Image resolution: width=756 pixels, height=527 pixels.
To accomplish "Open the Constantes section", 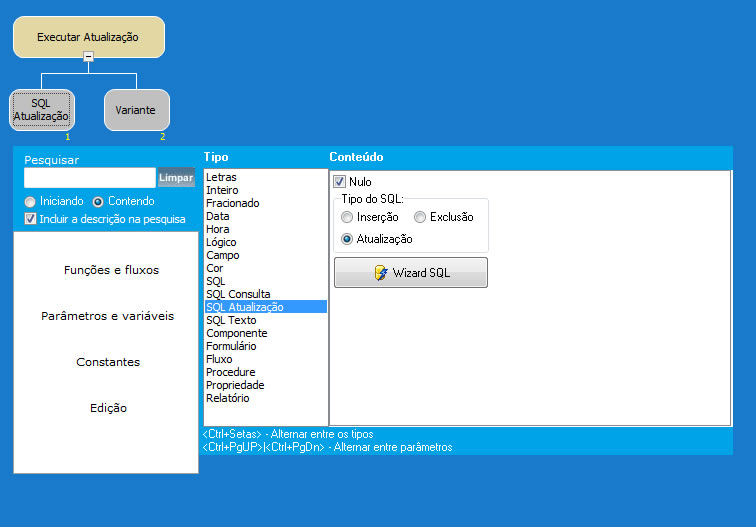I will click(x=108, y=362).
